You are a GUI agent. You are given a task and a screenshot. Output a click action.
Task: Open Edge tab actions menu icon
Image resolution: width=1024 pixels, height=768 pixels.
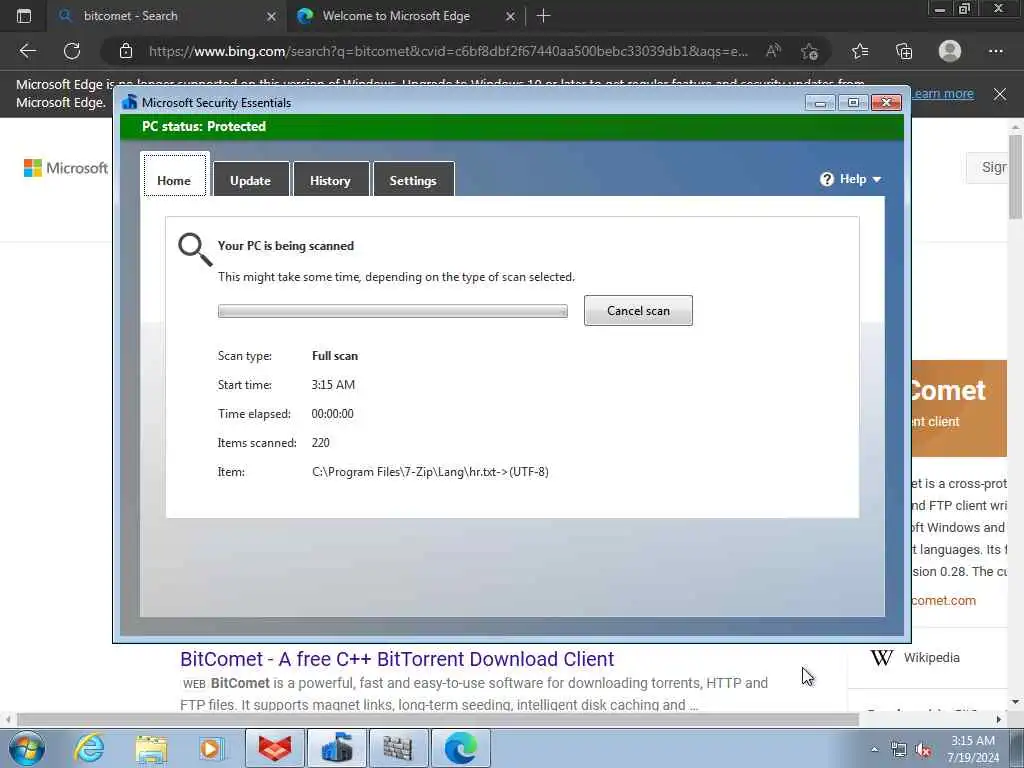pyautogui.click(x=24, y=16)
